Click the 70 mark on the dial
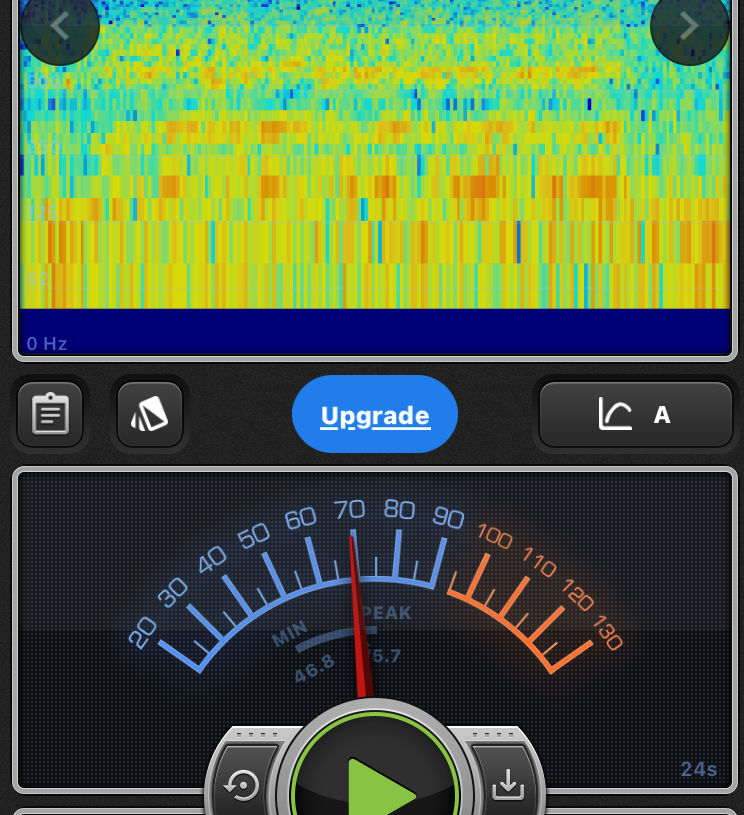Viewport: 744px width, 815px height. click(349, 511)
